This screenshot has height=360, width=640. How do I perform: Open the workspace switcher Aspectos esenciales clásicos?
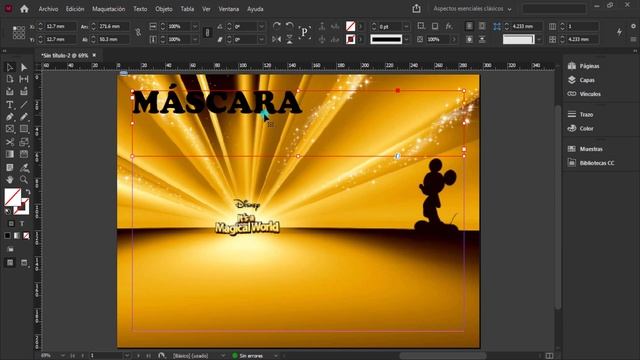[472, 9]
